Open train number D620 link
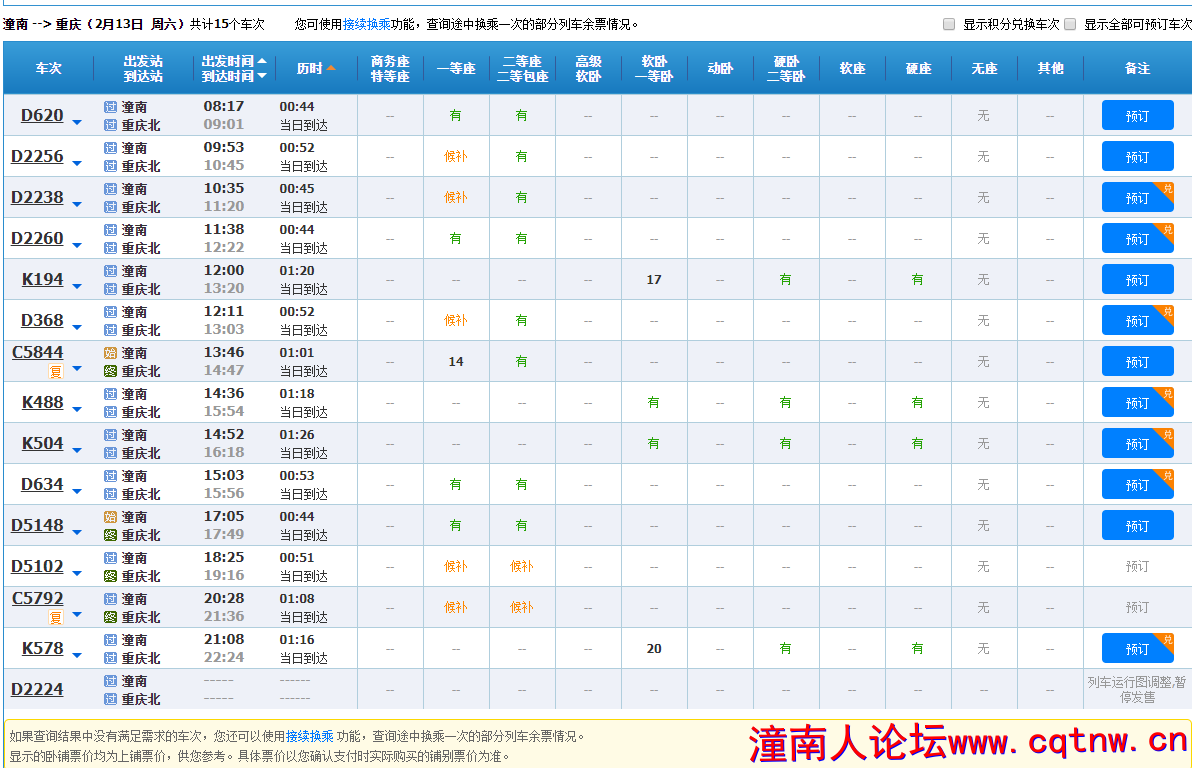This screenshot has width=1192, height=768. click(42, 116)
